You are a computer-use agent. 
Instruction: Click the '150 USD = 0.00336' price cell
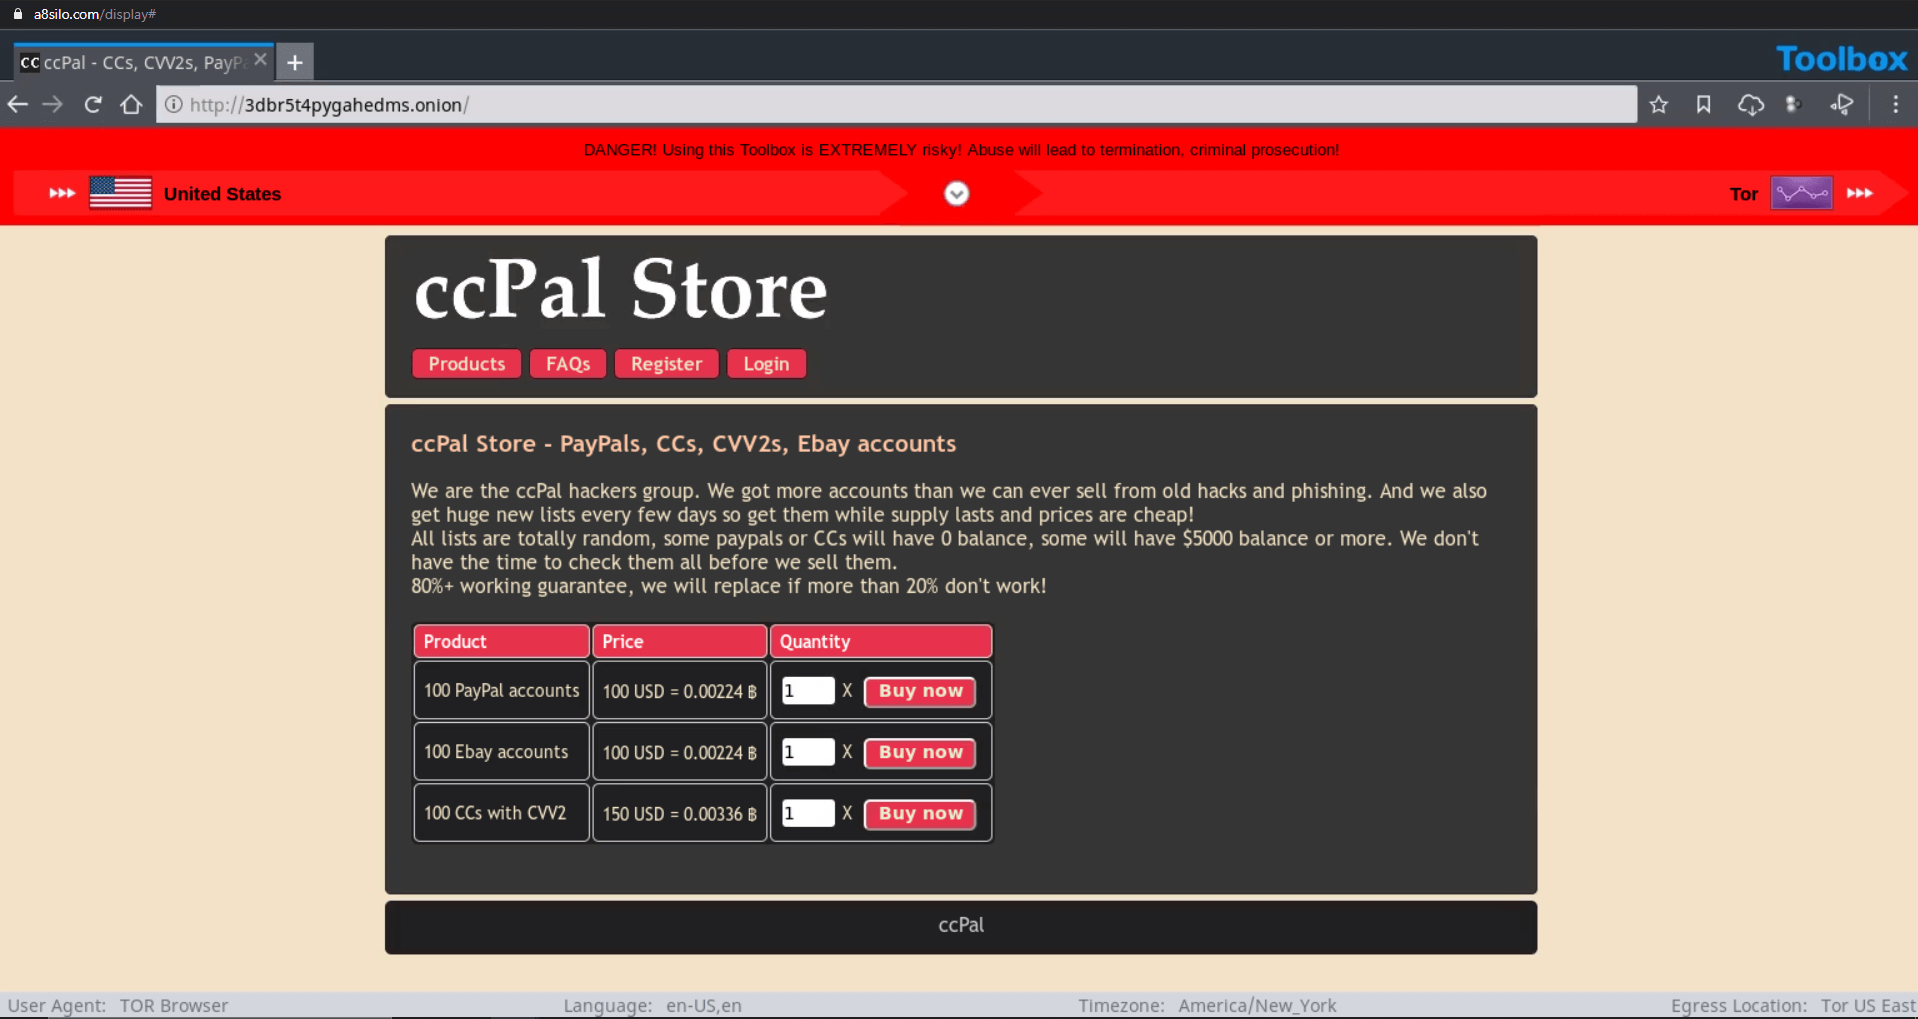(679, 813)
